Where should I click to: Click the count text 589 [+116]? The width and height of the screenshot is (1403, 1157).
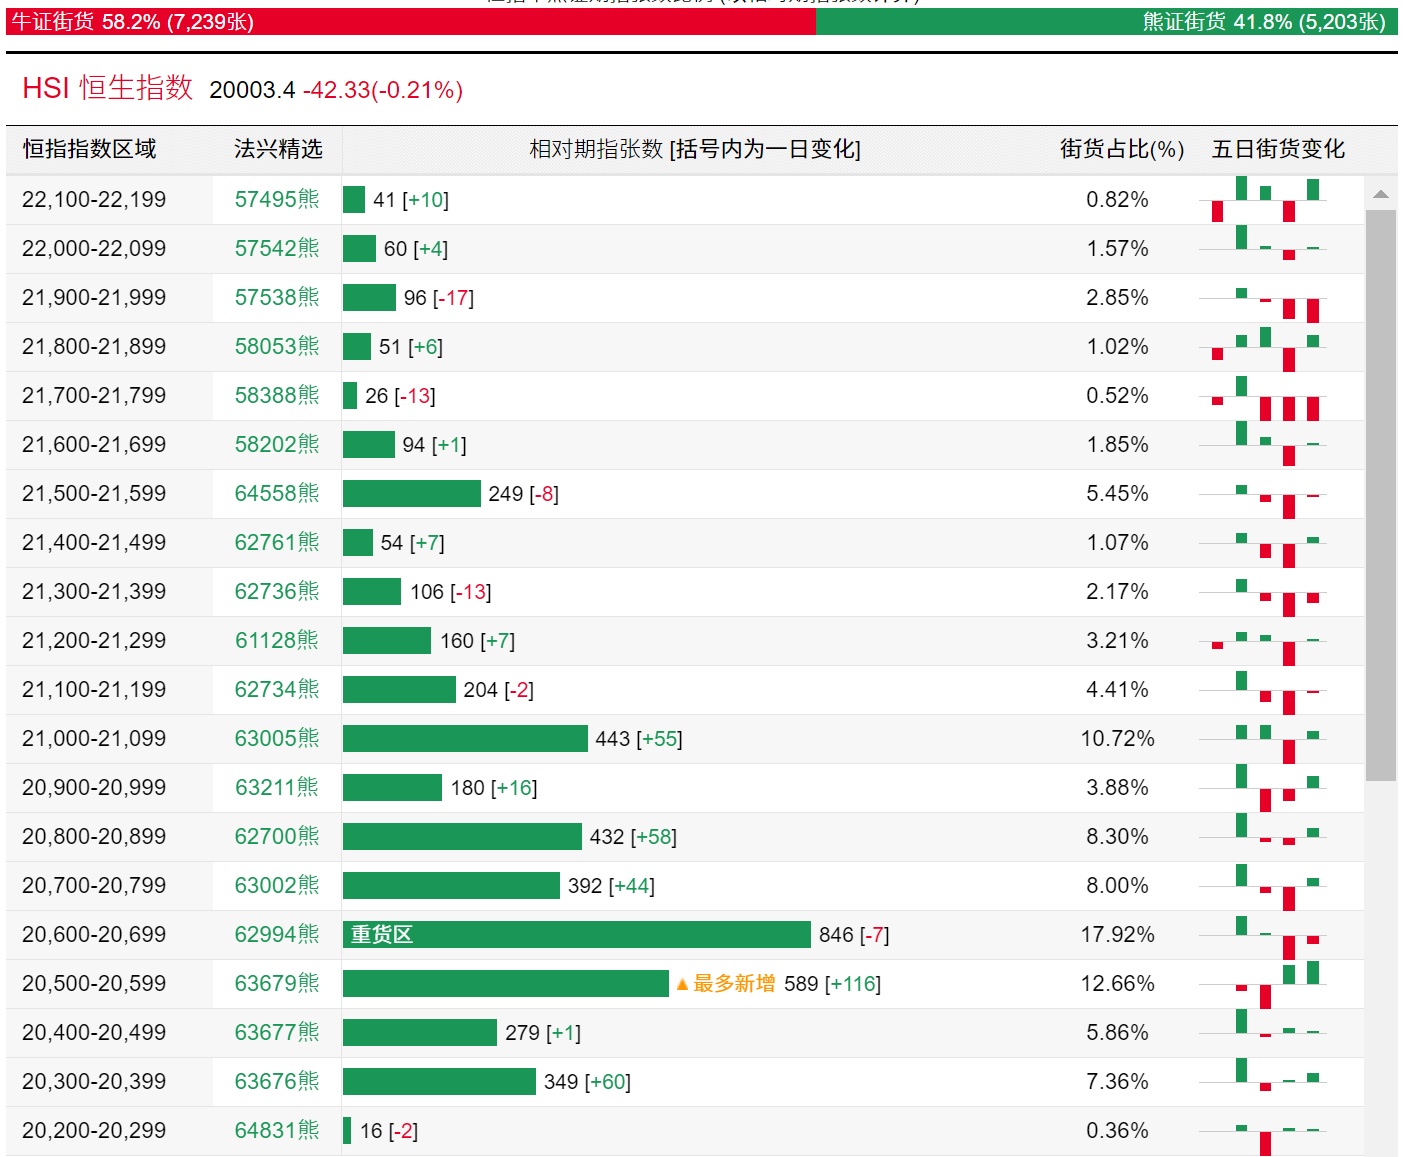point(832,983)
